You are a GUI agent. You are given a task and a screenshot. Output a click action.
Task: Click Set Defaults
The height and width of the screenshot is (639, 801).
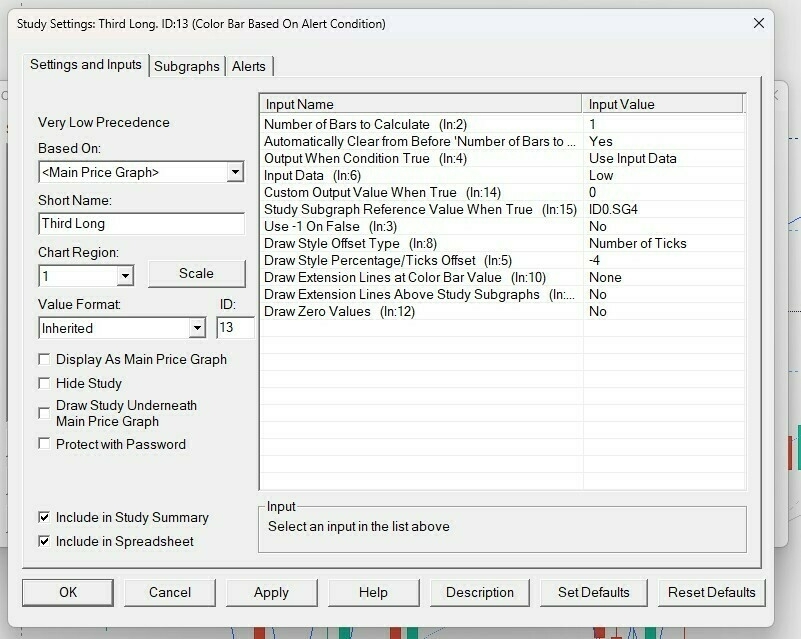[x=593, y=592]
